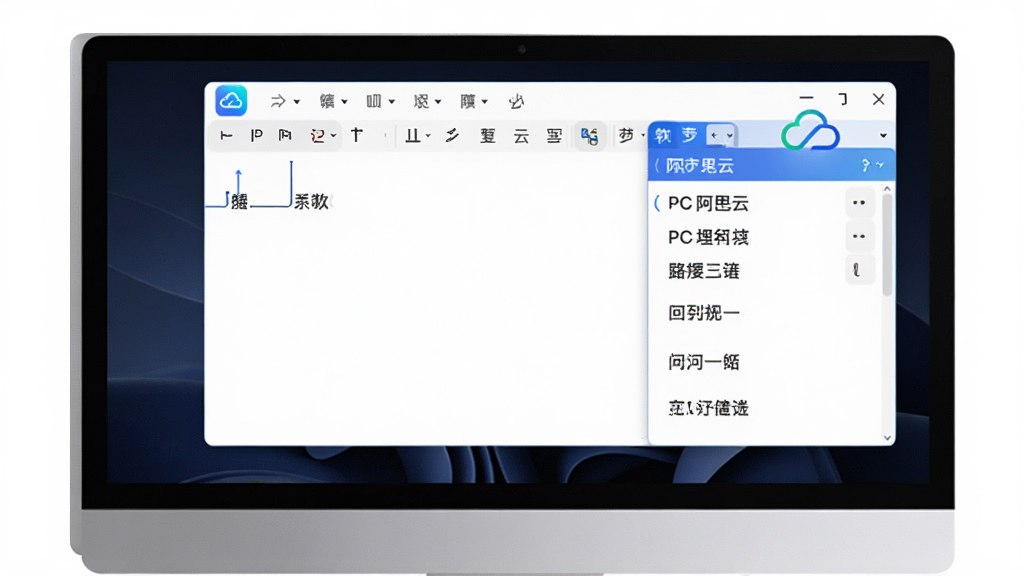1024x576 pixels.
Task: Toggle the highlighted blue translate-style toolbar icon
Action: [x=589, y=136]
